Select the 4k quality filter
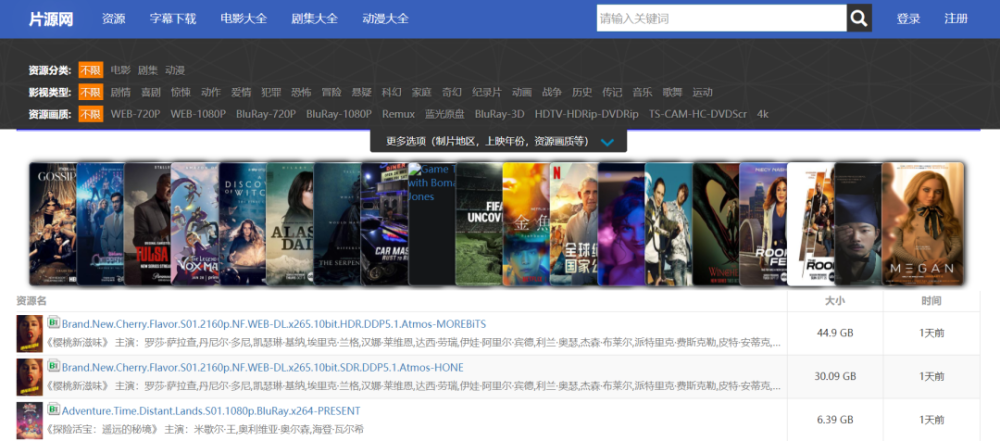 click(x=763, y=114)
